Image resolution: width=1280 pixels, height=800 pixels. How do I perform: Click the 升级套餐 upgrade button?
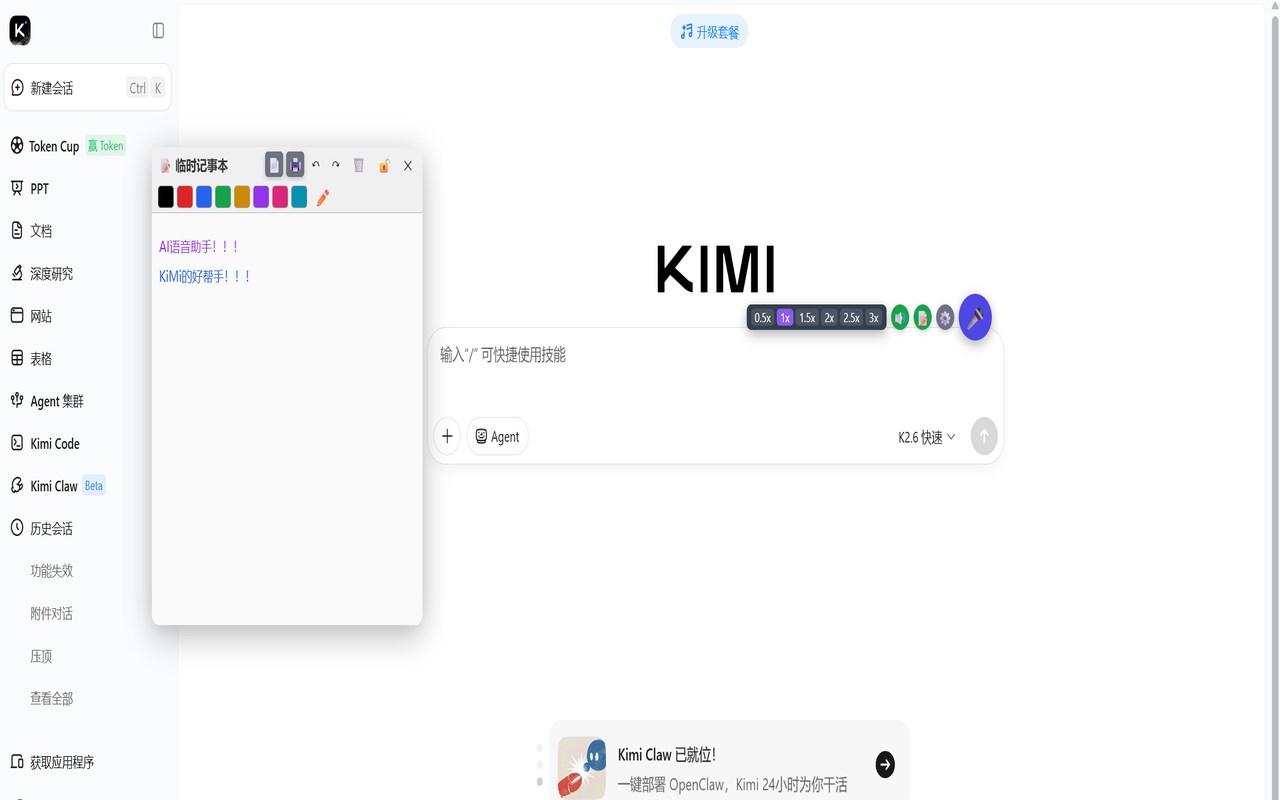click(709, 32)
